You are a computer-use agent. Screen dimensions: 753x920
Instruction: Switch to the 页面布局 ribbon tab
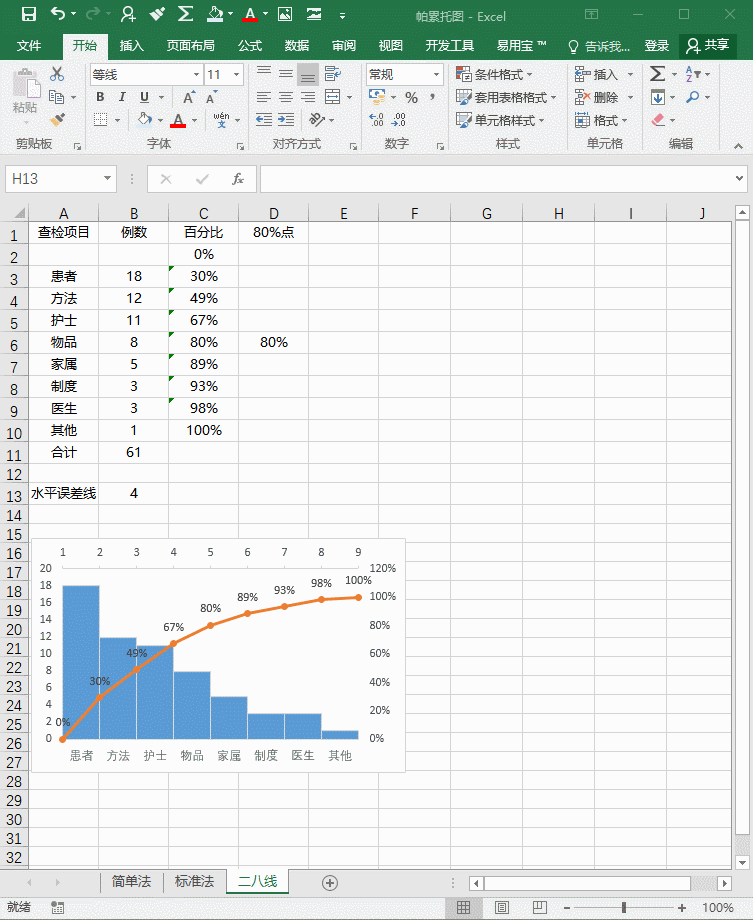click(x=190, y=46)
